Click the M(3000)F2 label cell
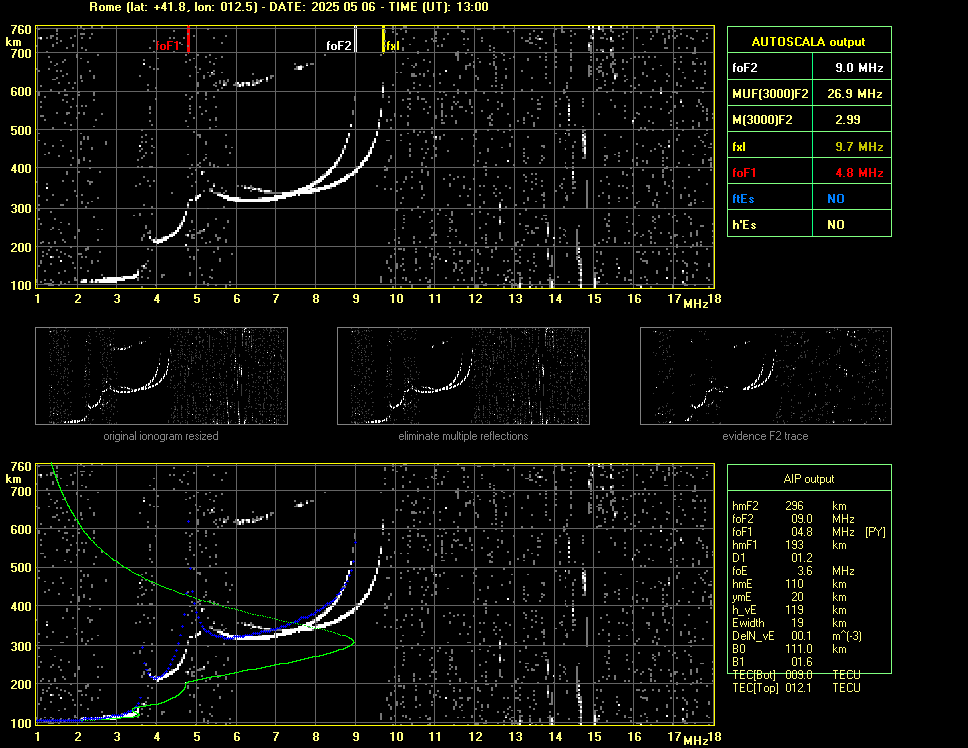The width and height of the screenshot is (968, 748). [770, 120]
